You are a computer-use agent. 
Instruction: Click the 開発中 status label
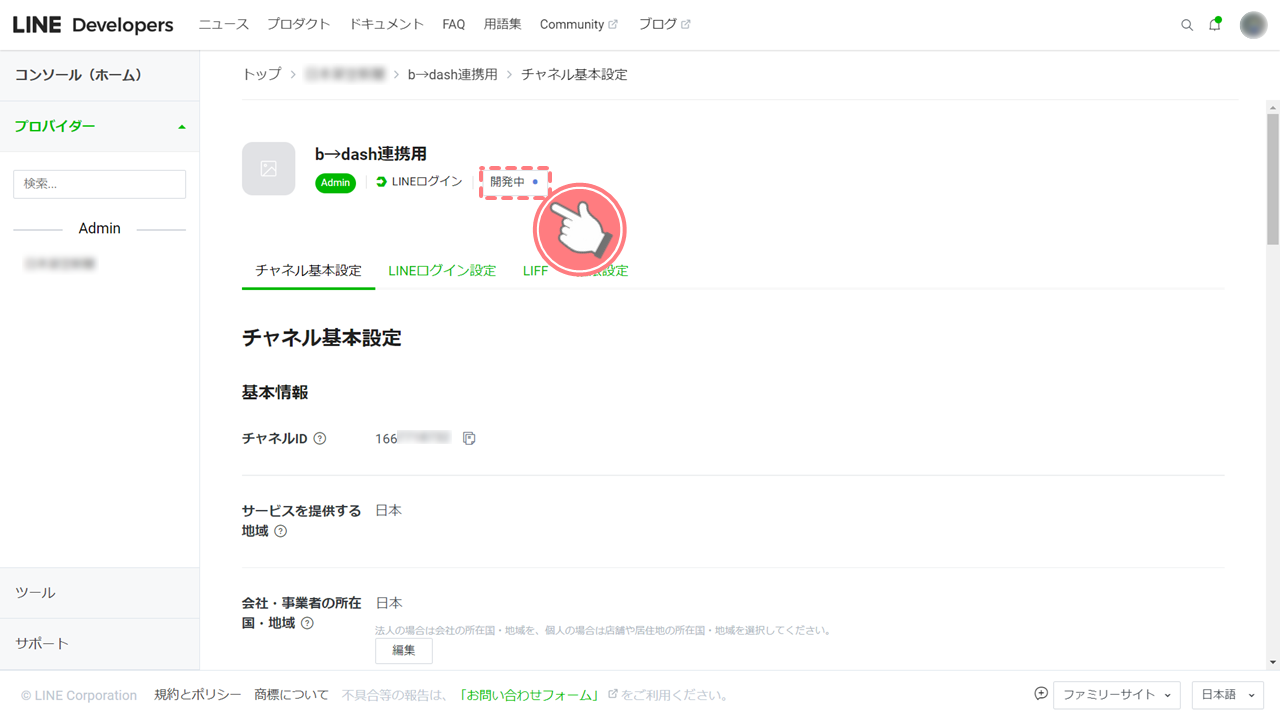point(515,182)
